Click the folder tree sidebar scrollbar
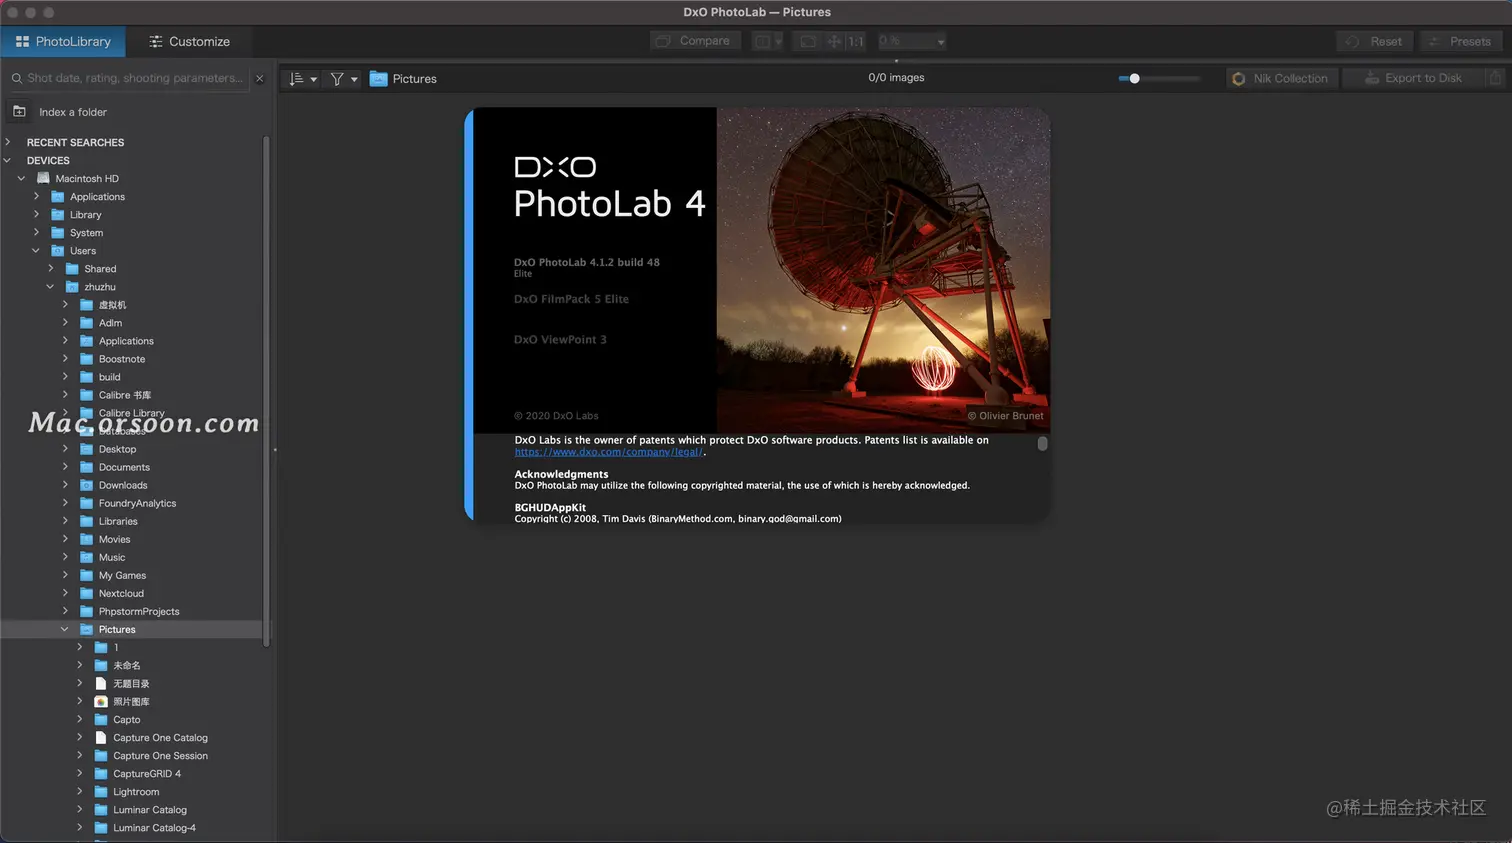 [x=266, y=391]
